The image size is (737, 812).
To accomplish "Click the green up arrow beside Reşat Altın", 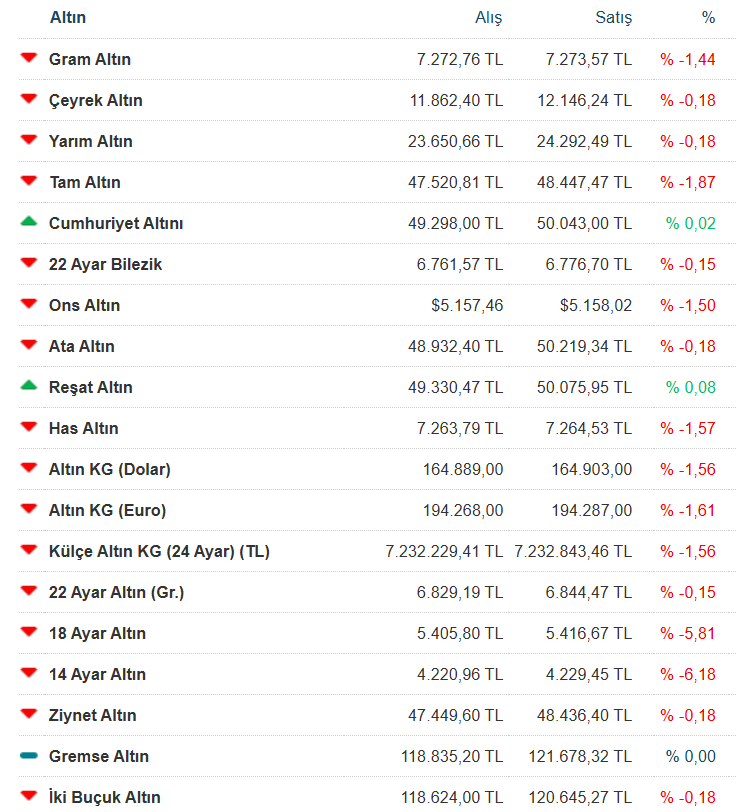I will click(x=28, y=387).
